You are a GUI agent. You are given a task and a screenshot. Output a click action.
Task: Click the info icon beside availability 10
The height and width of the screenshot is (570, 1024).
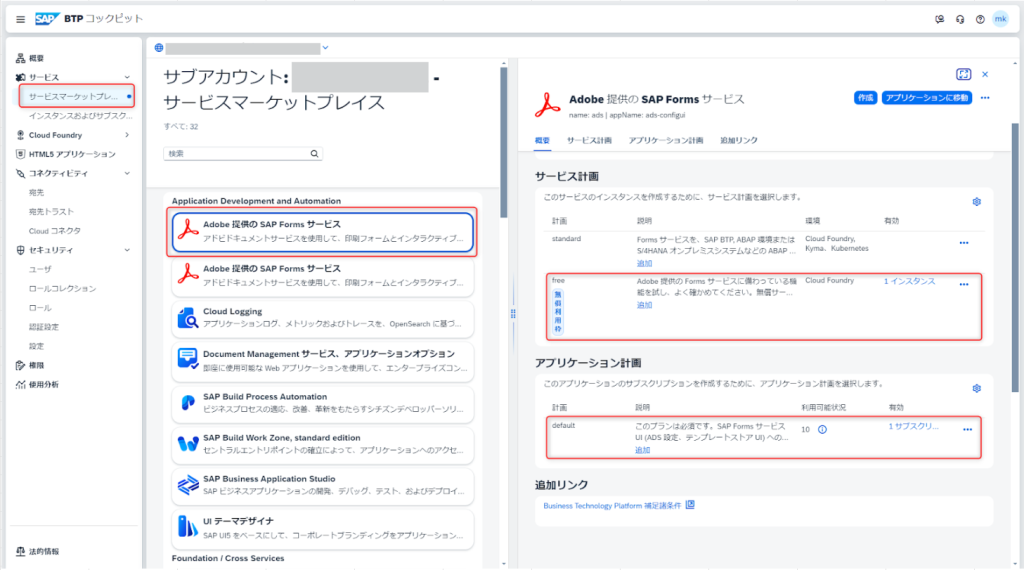click(822, 429)
